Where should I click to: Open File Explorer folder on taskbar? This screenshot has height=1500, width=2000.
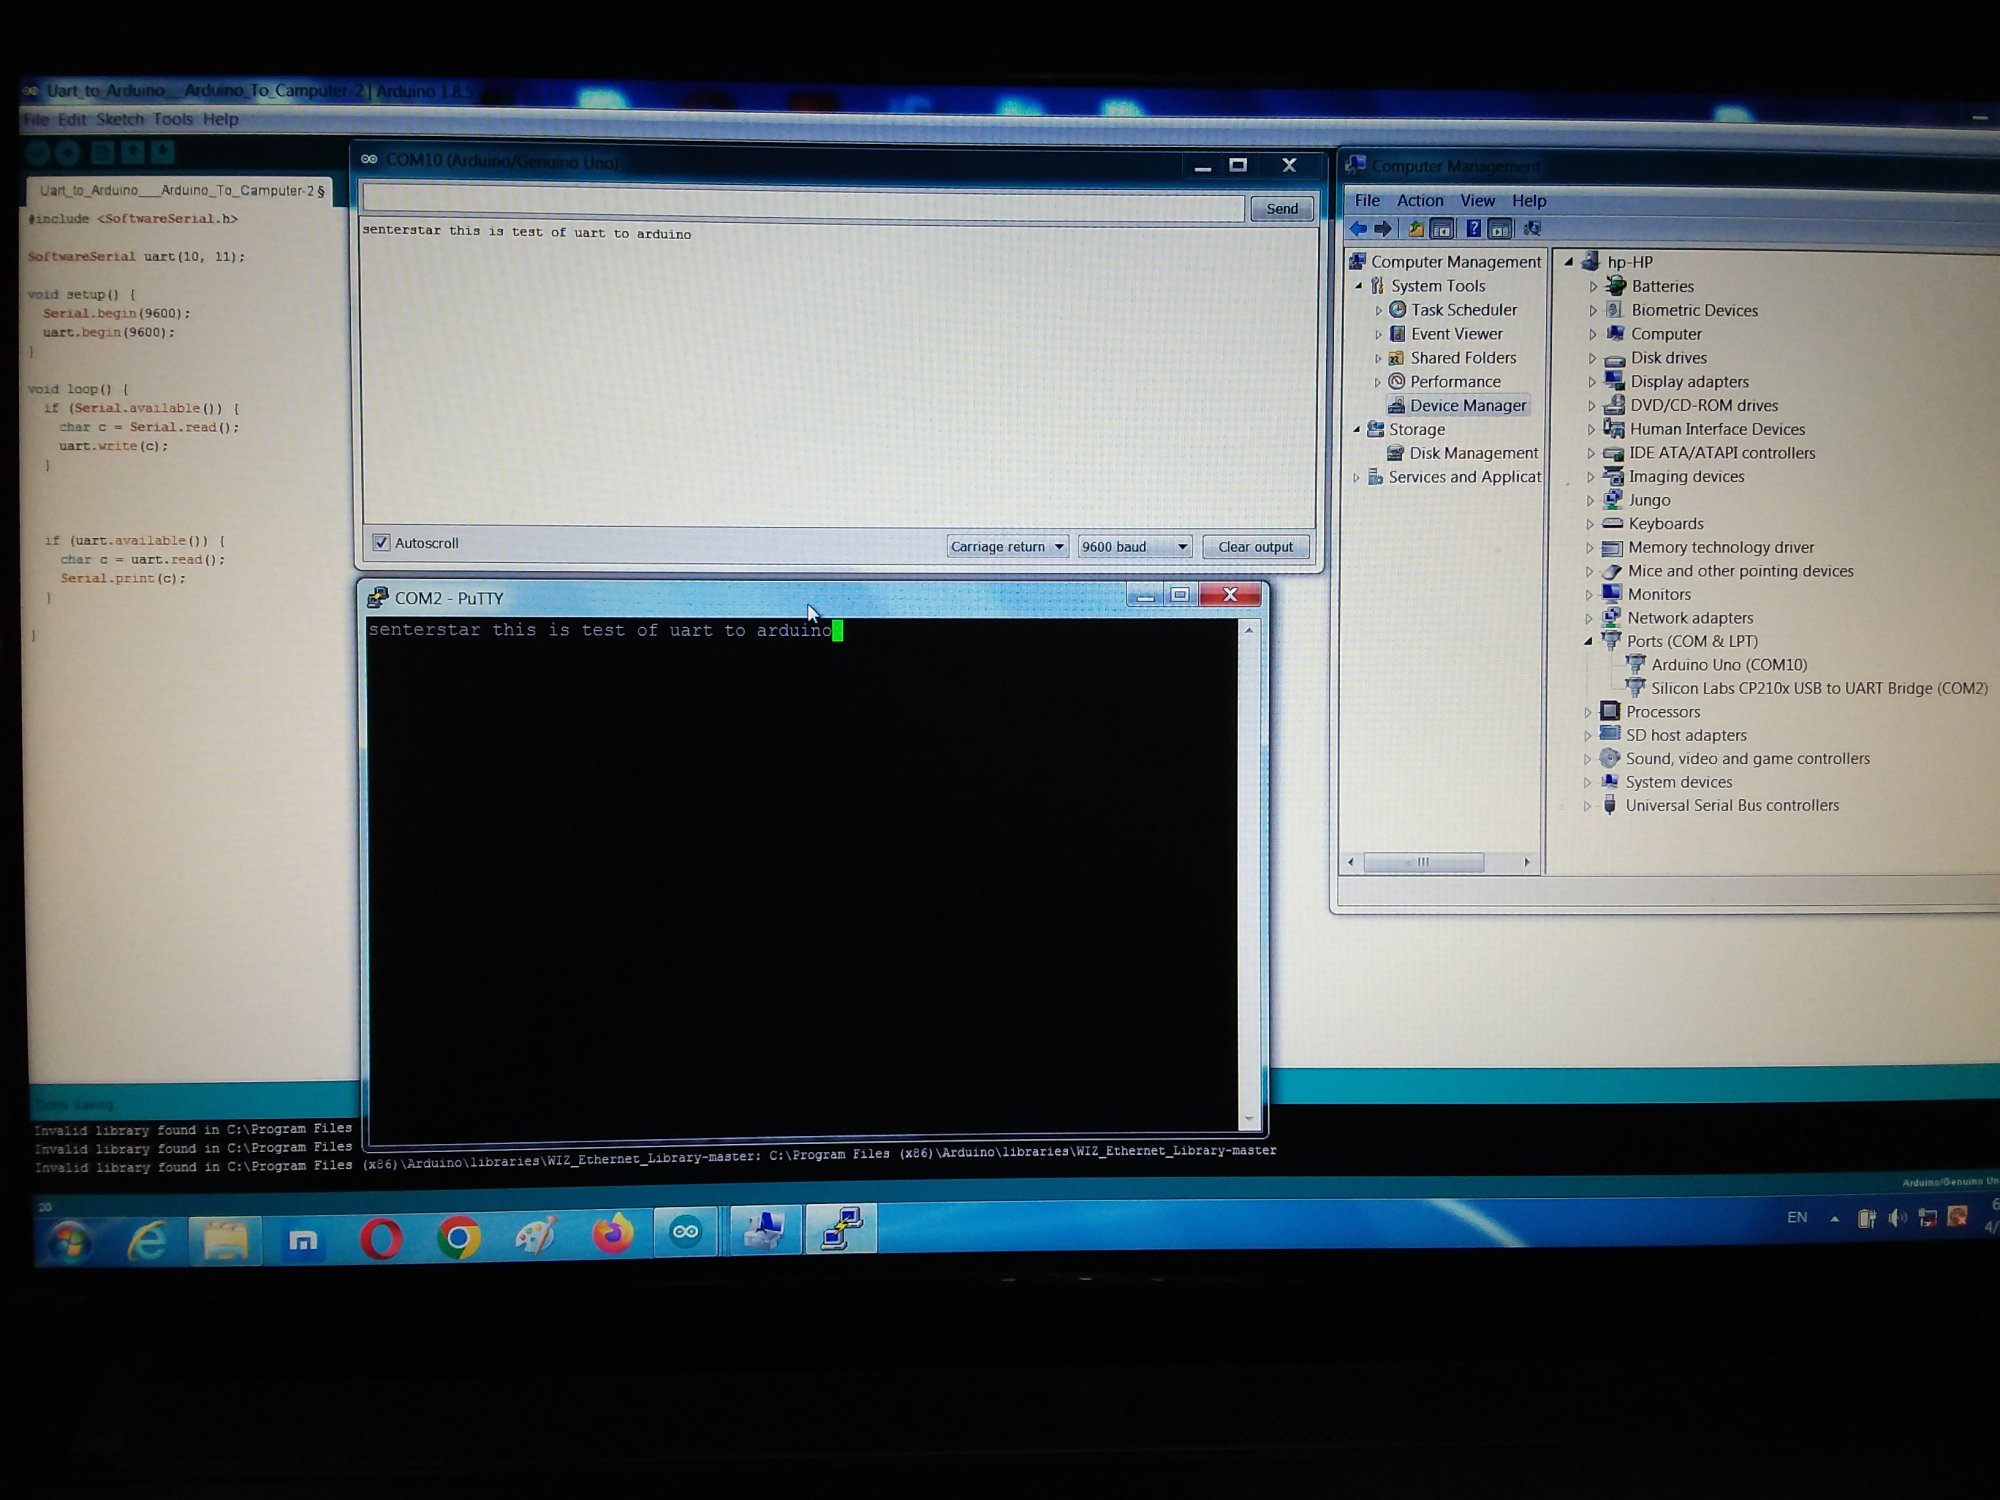tap(225, 1240)
